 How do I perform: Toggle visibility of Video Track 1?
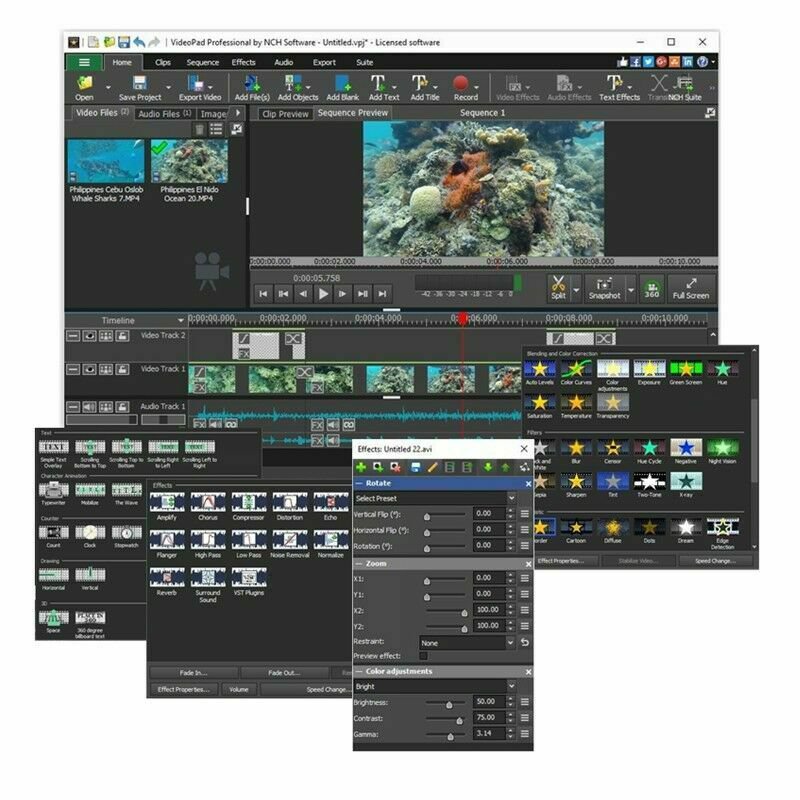pos(89,369)
